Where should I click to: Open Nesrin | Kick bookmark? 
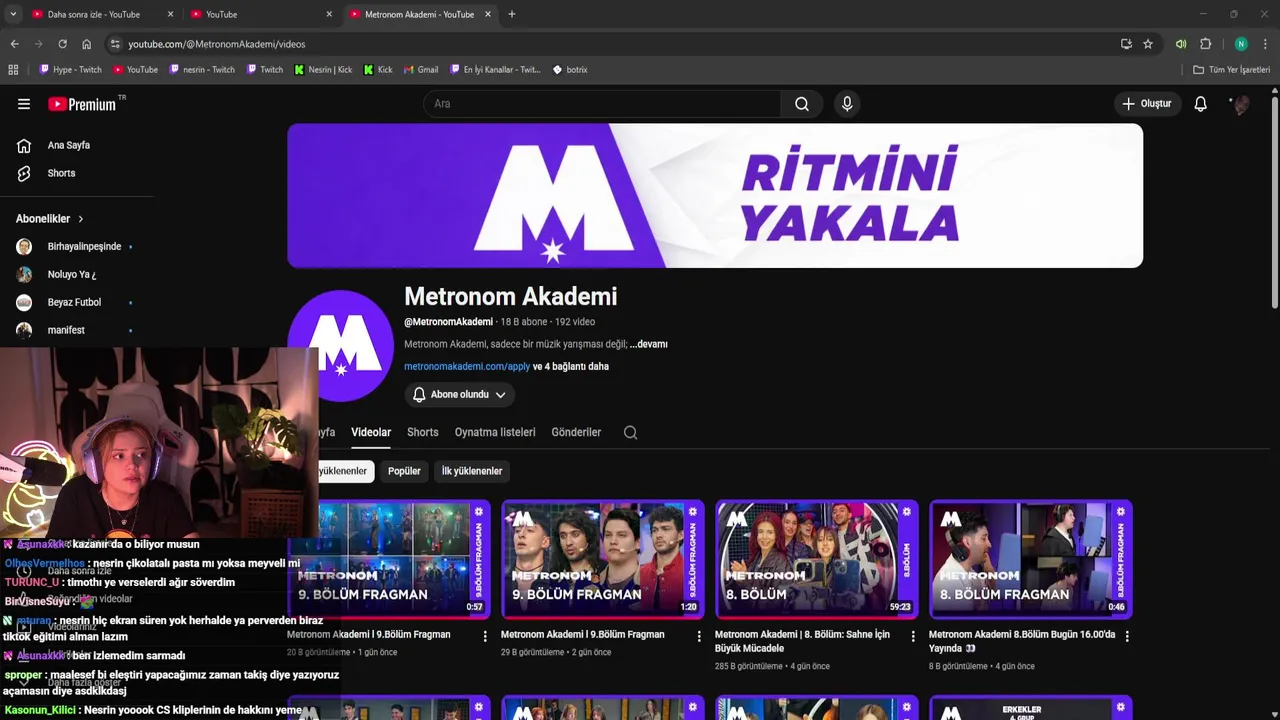point(323,70)
